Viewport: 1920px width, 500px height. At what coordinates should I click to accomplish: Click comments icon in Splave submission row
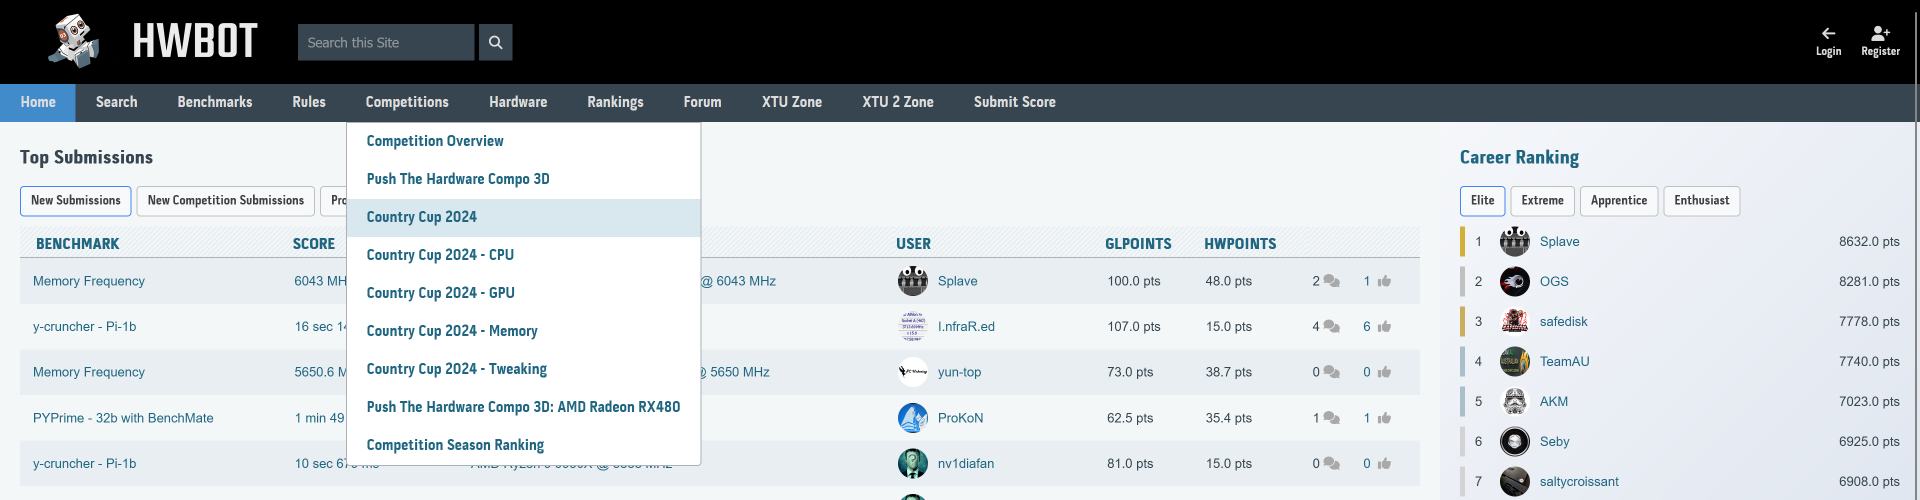pos(1331,281)
